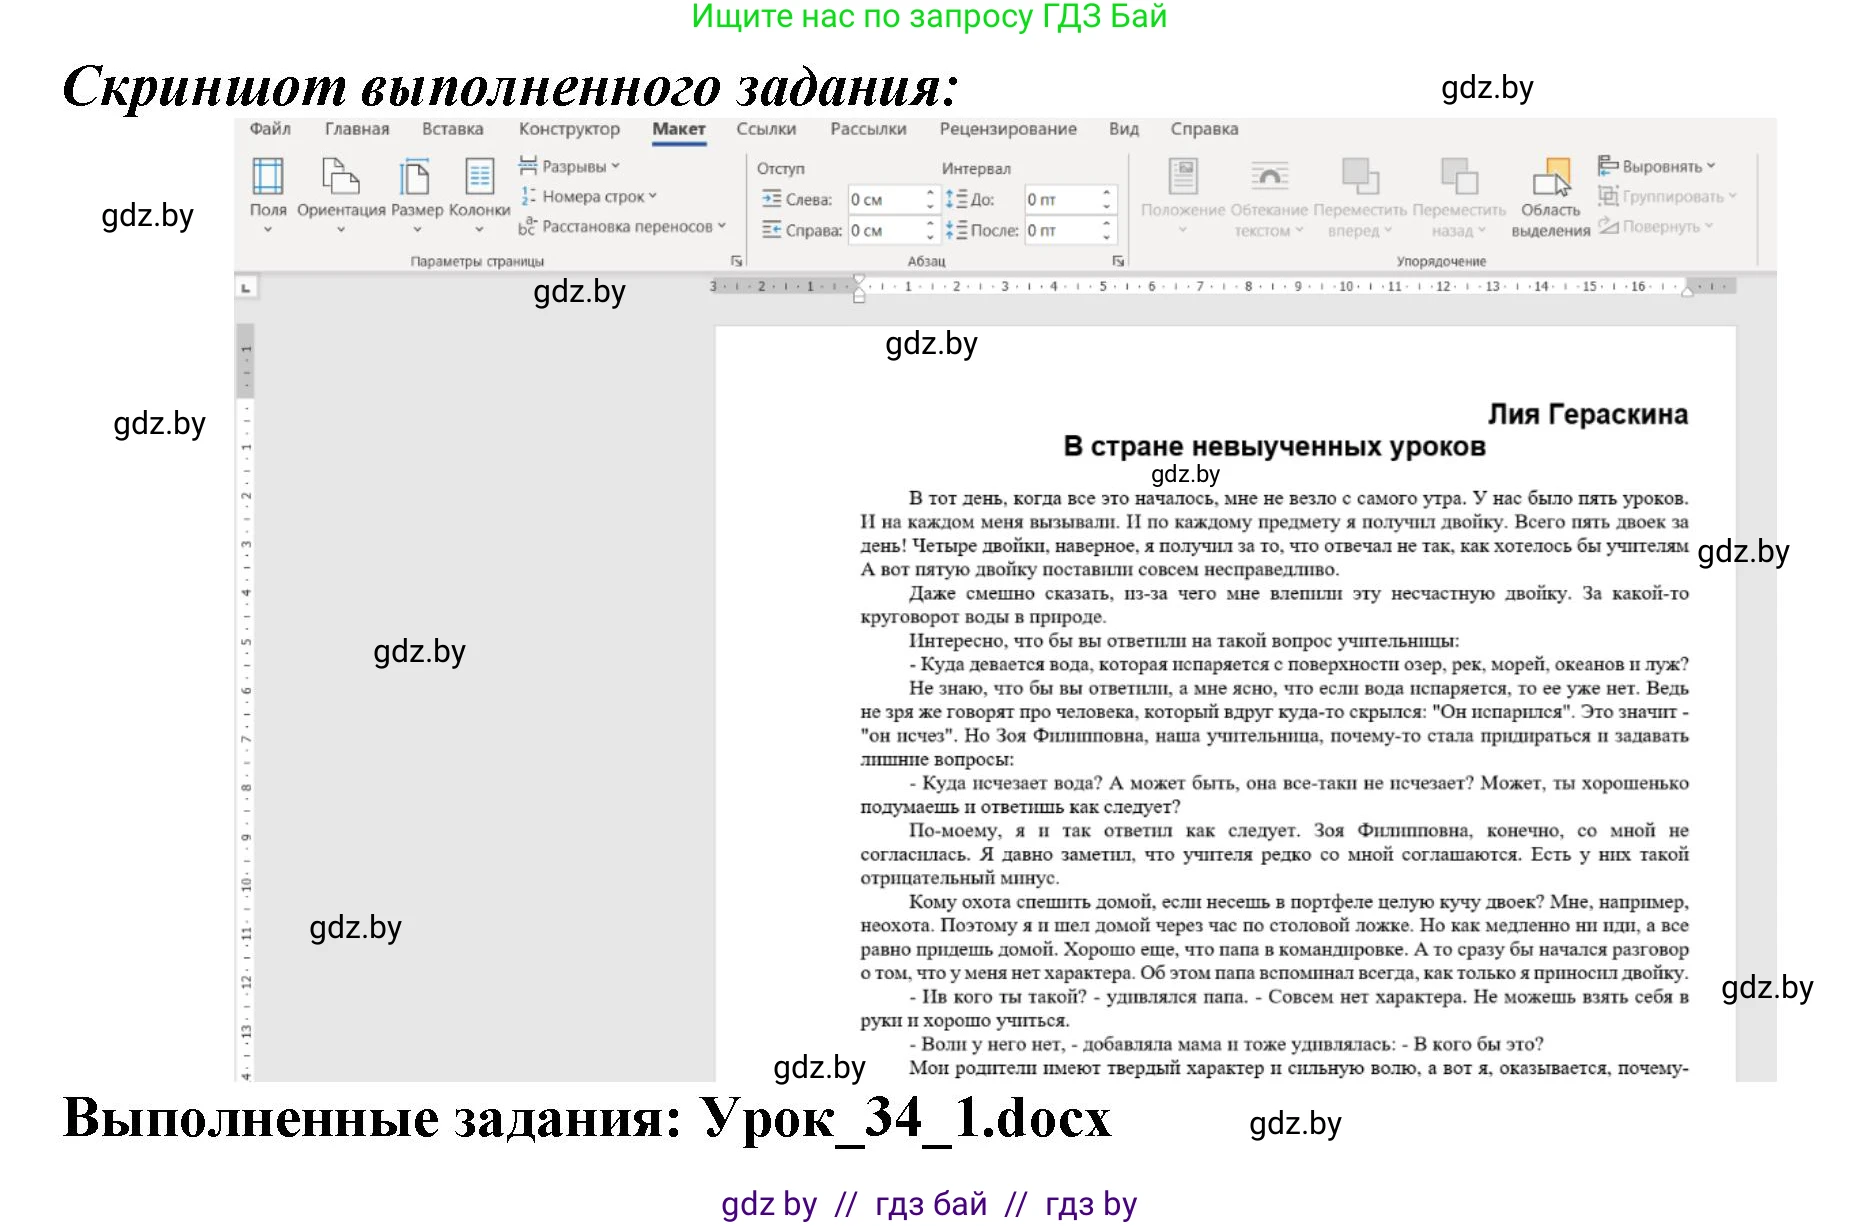Open the Абзац dialog launcher
Viewport: 1861px width, 1226px height.
1117,259
